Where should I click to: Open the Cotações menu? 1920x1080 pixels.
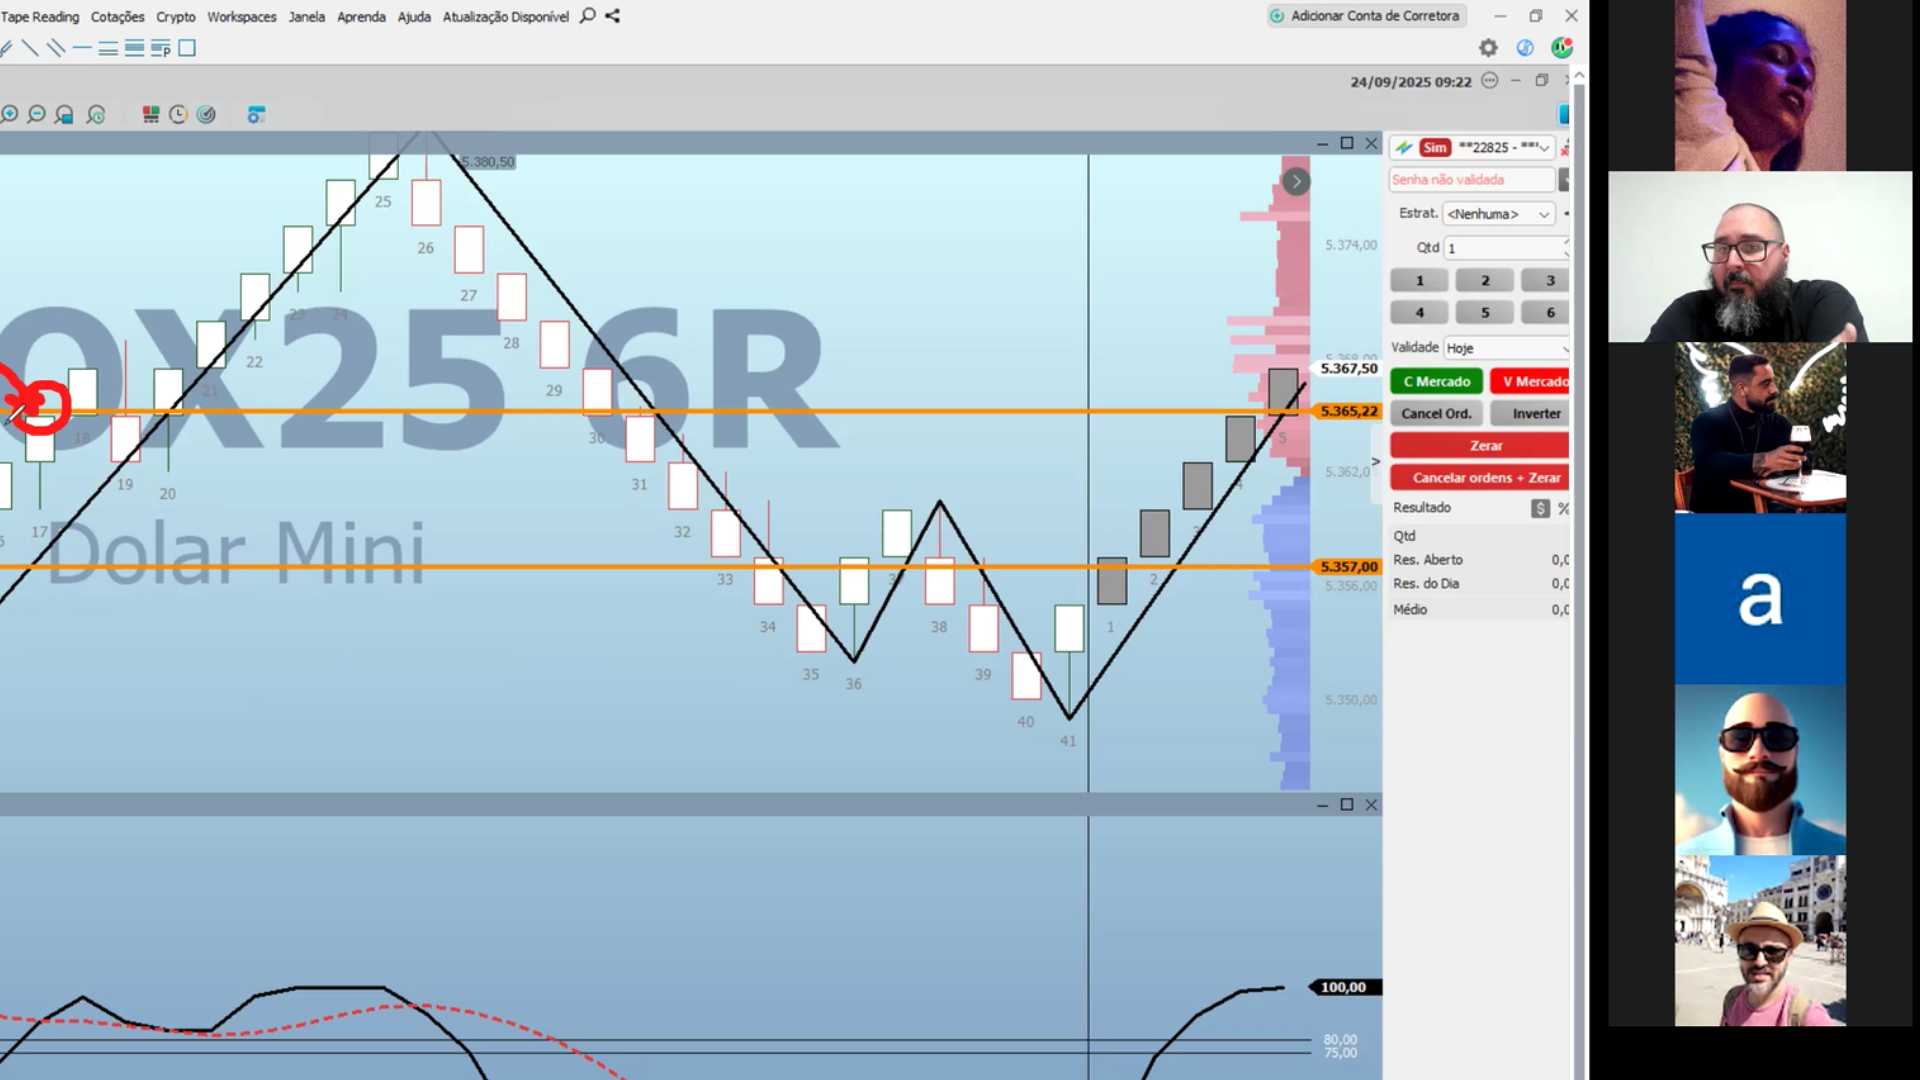pos(117,17)
